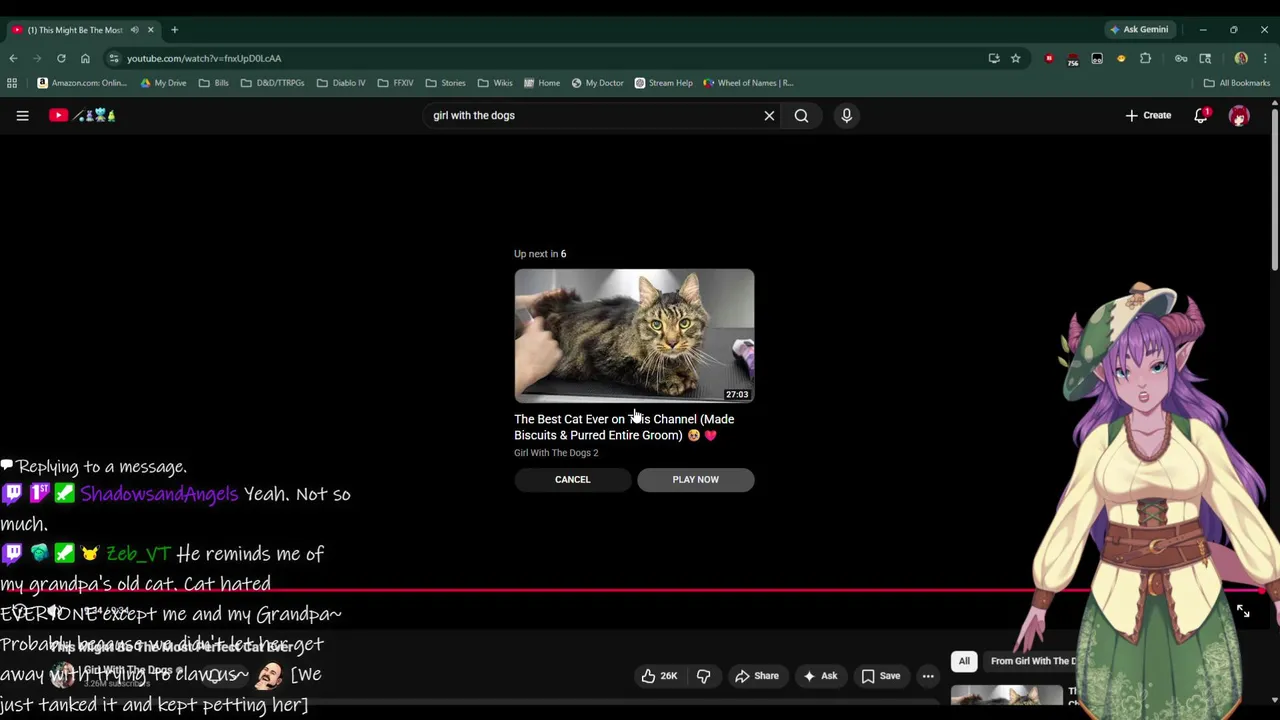This screenshot has width=1280, height=720.
Task: Reload the current page
Action: click(61, 58)
